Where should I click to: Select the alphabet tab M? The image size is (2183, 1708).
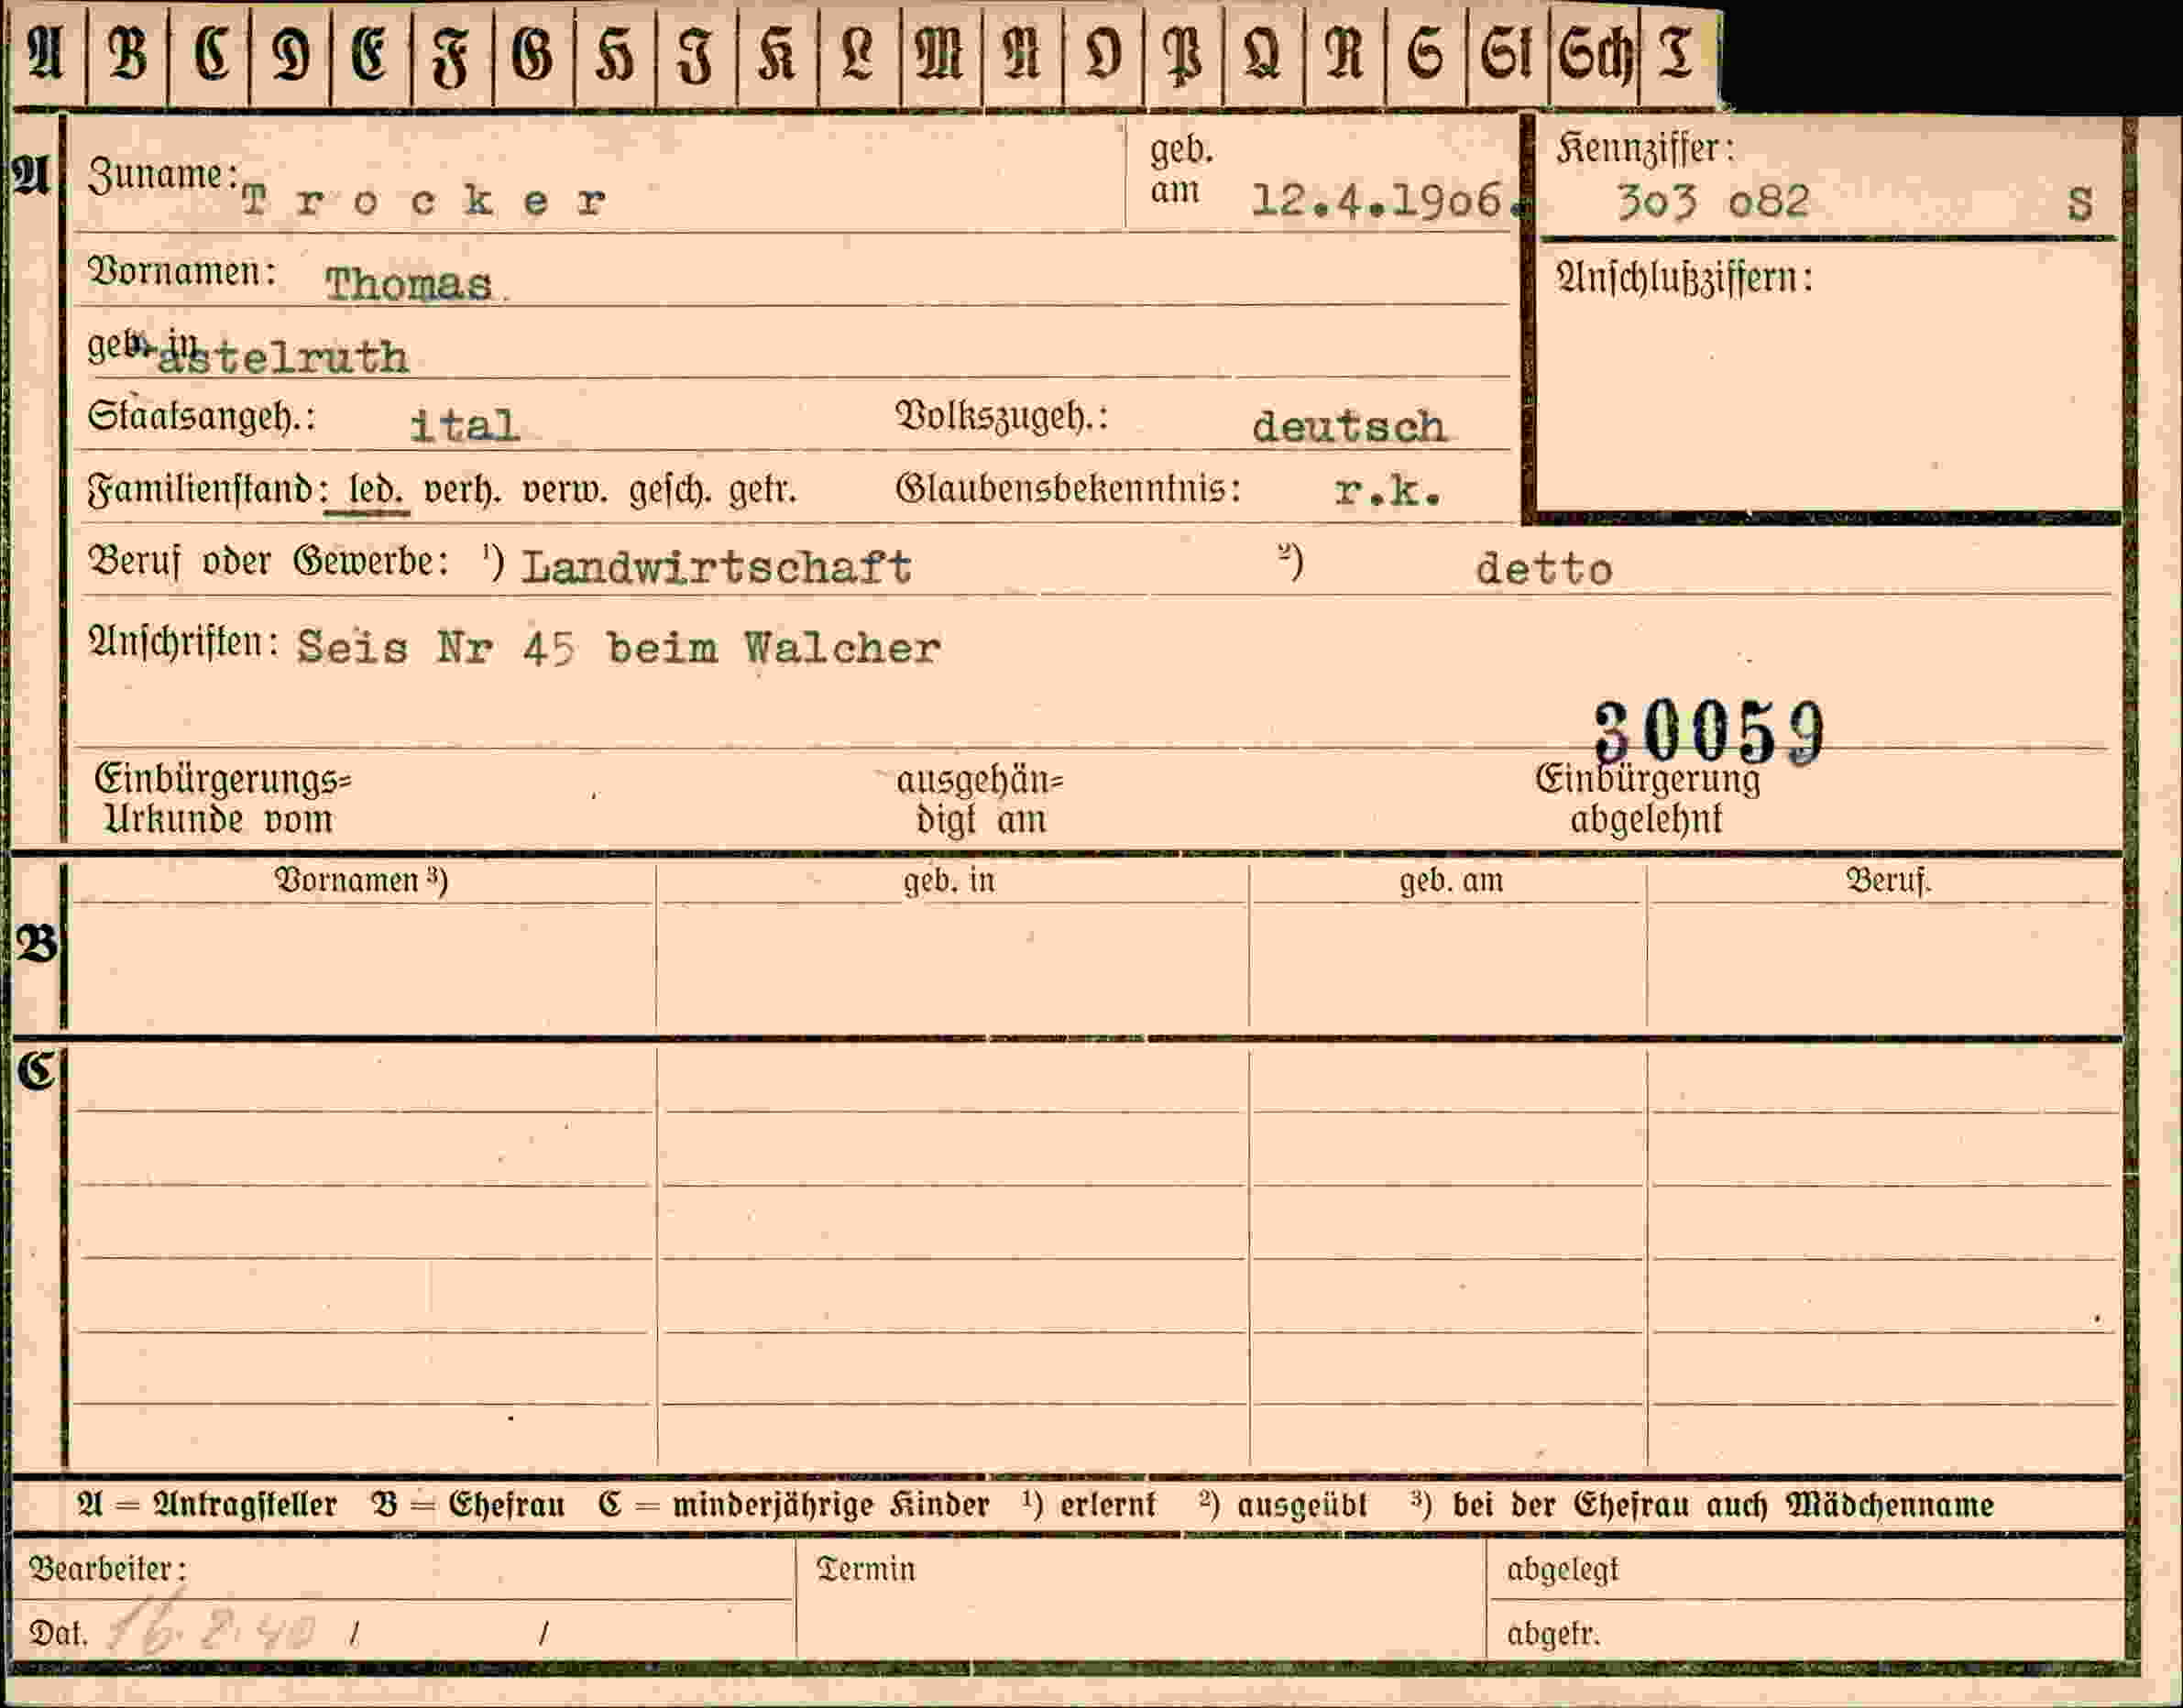(940, 55)
